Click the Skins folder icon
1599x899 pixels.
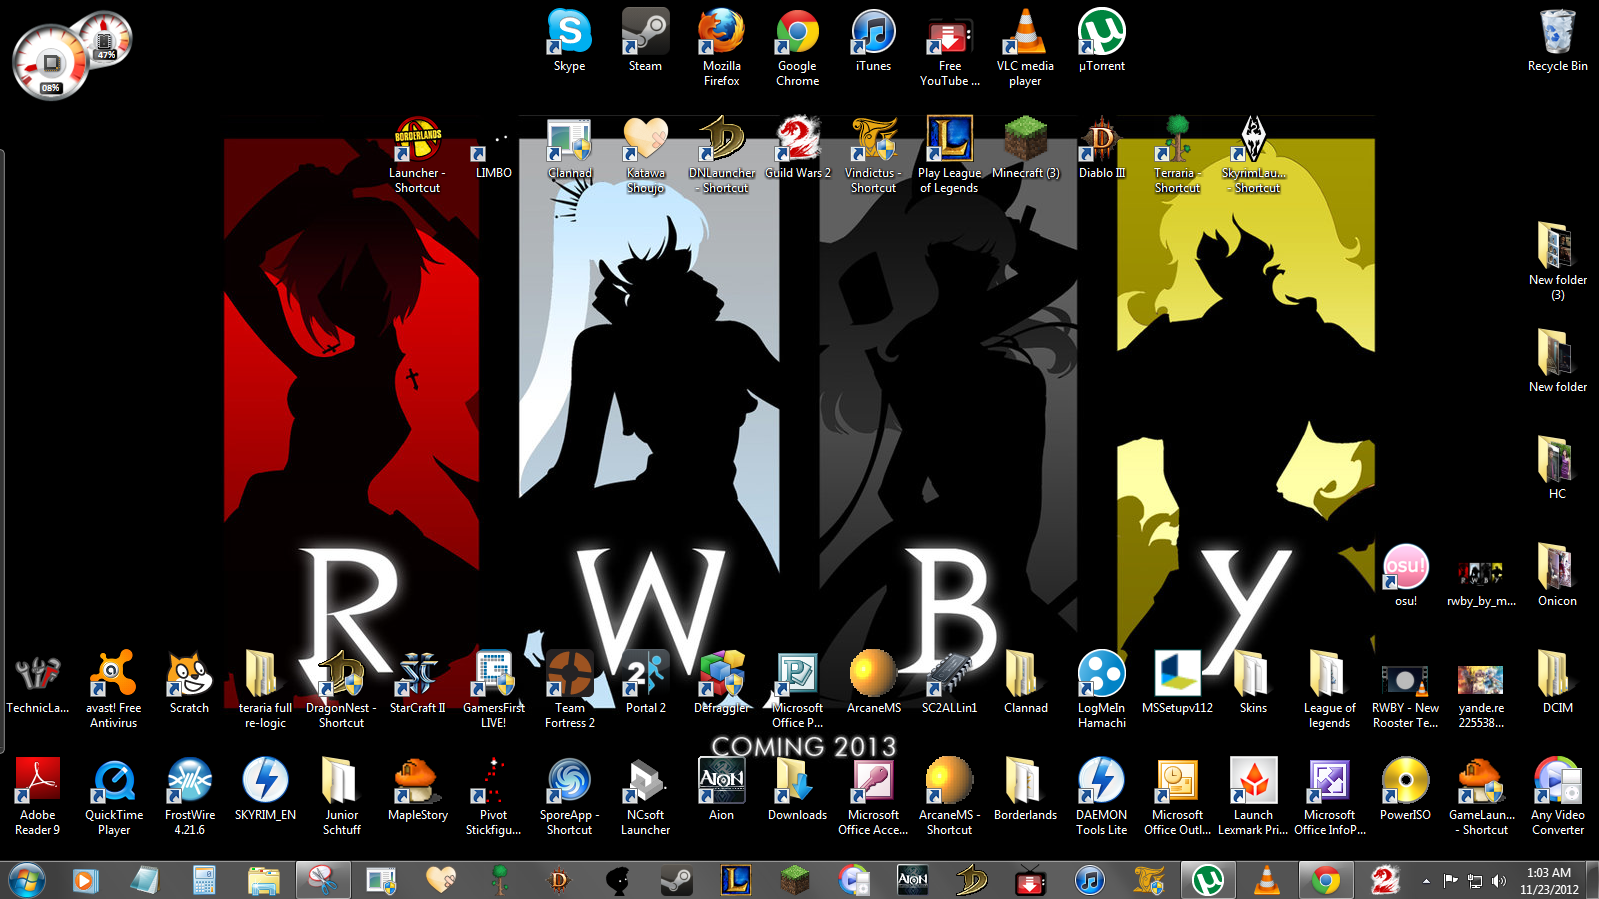click(x=1253, y=683)
